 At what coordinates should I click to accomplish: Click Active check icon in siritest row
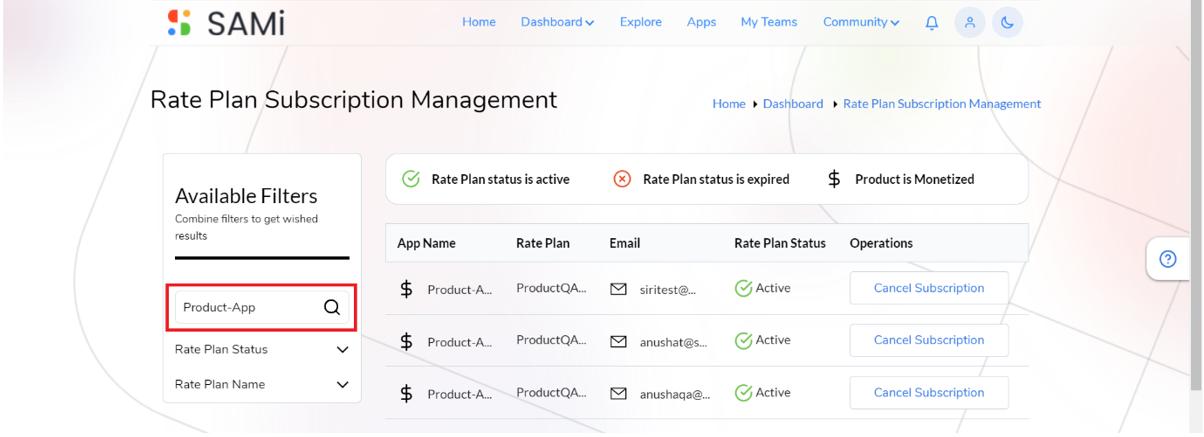coord(743,288)
